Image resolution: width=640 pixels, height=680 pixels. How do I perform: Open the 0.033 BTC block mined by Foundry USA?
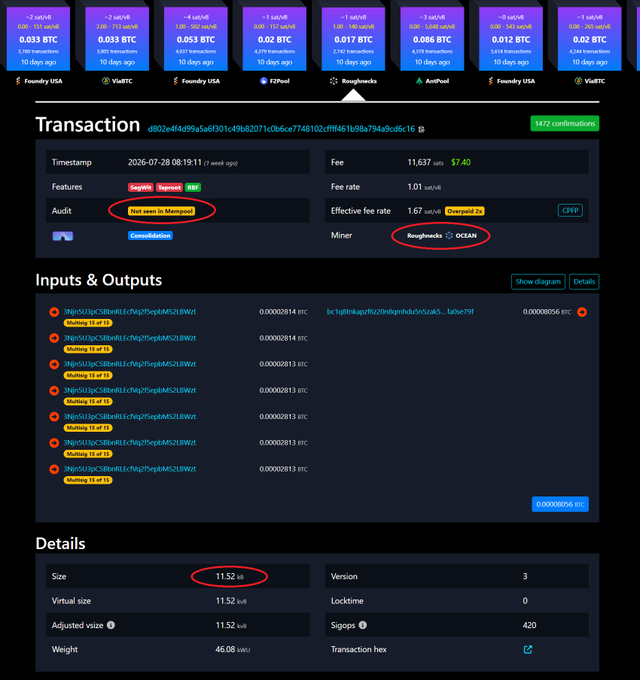38,39
